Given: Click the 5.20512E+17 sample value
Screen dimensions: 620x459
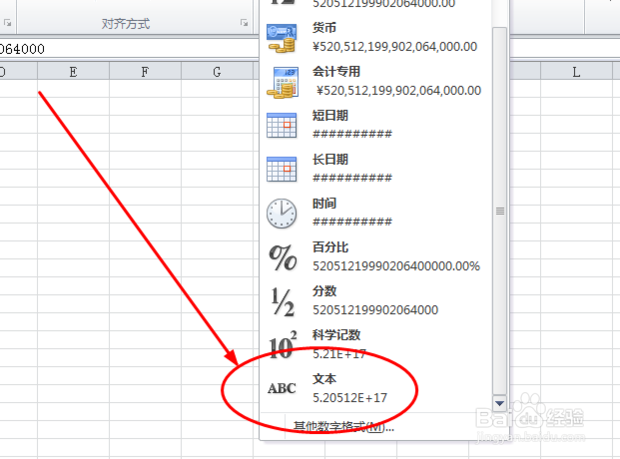Looking at the screenshot, I should [x=350, y=398].
